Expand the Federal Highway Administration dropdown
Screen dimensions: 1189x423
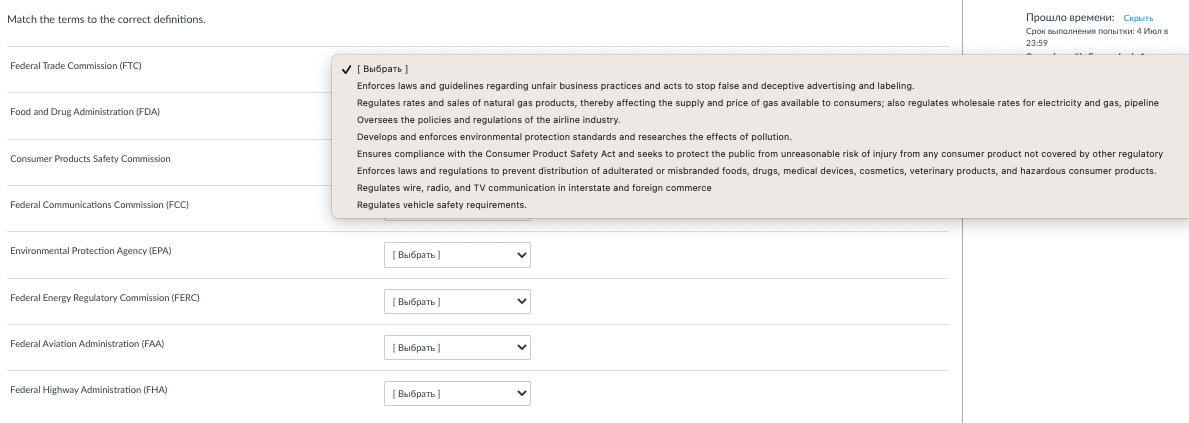coord(457,394)
